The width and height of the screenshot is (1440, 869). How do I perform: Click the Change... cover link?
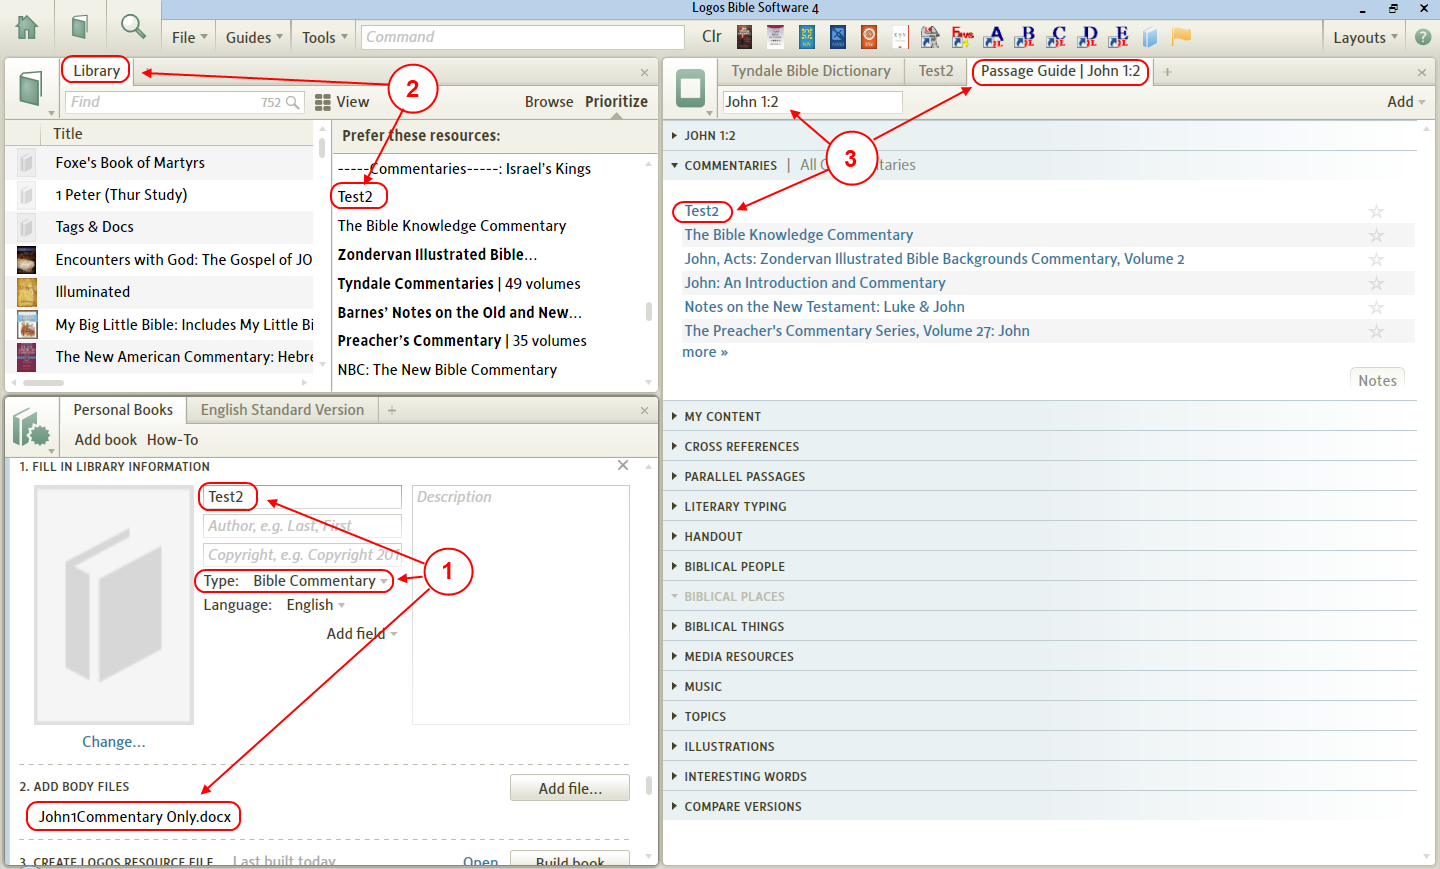114,742
